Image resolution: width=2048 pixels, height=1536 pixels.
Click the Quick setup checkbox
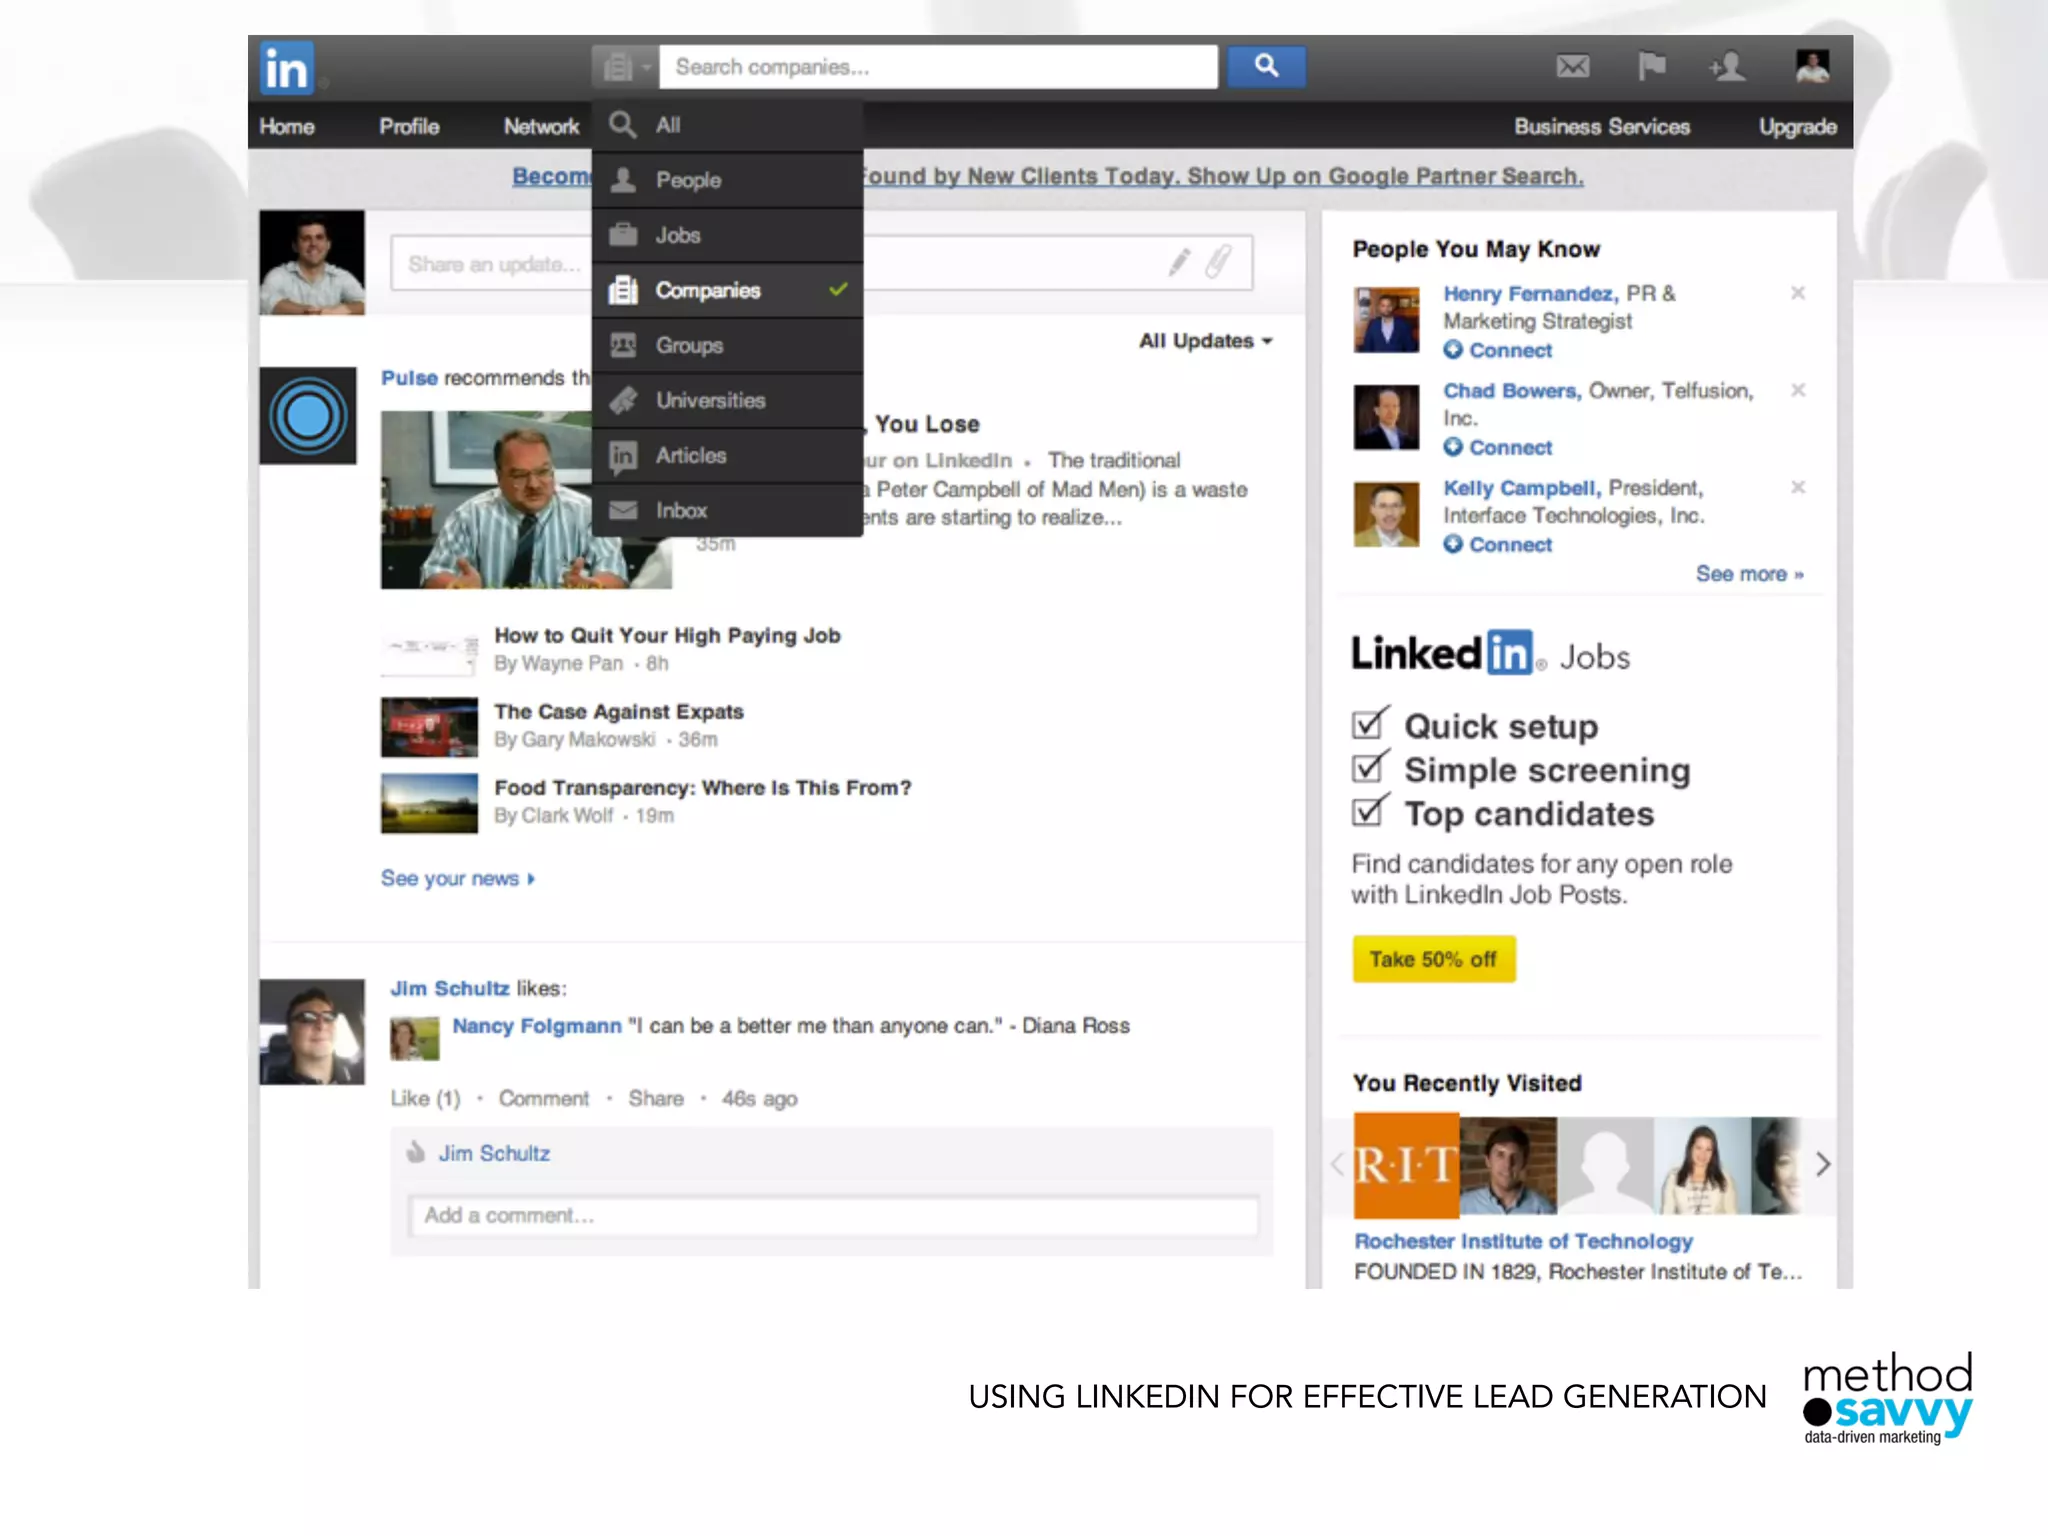[x=1370, y=722]
